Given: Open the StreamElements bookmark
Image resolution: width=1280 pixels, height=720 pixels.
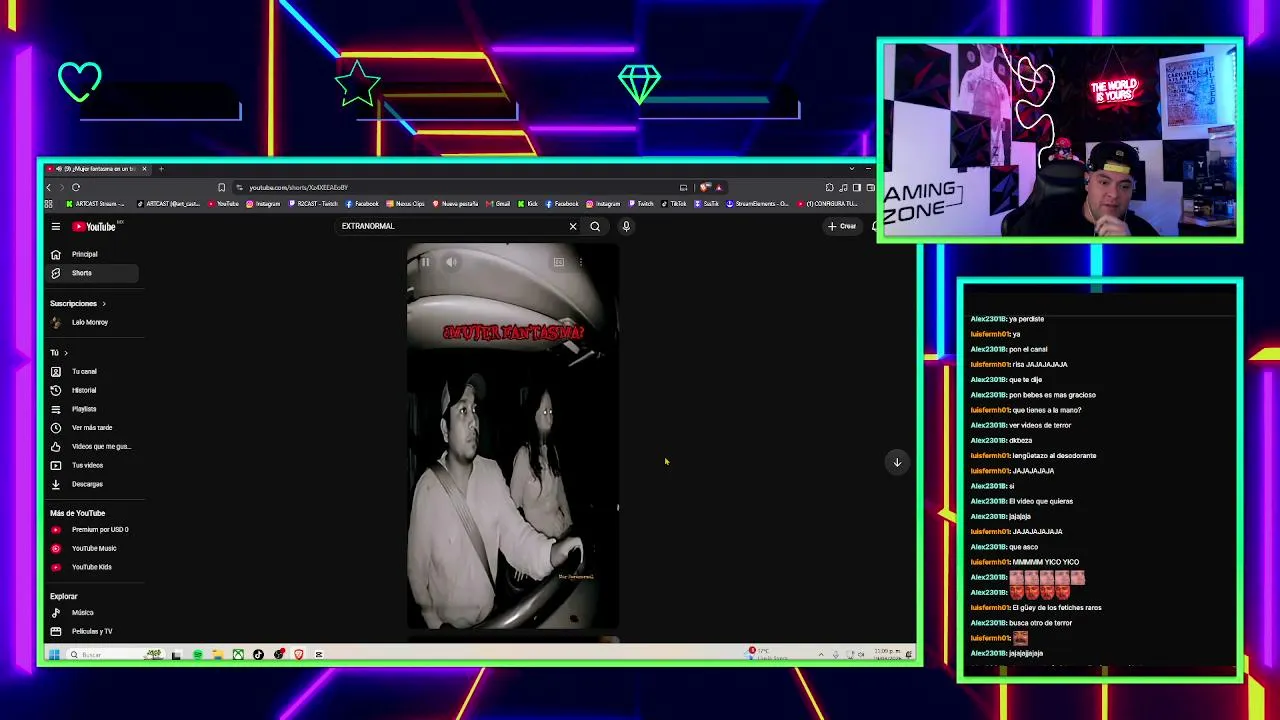Looking at the screenshot, I should tap(758, 204).
